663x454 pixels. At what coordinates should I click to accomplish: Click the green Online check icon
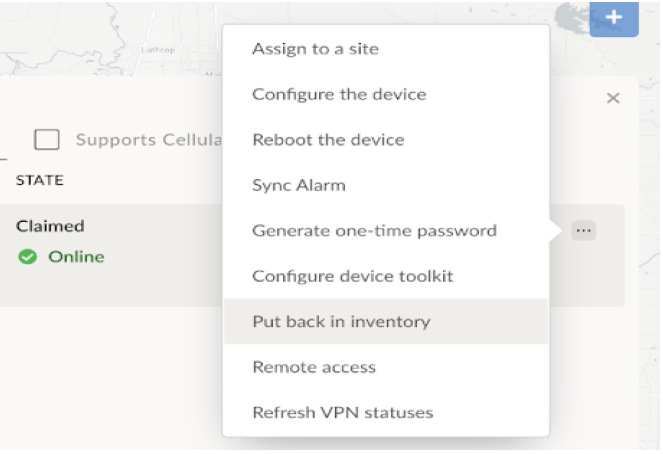28,257
